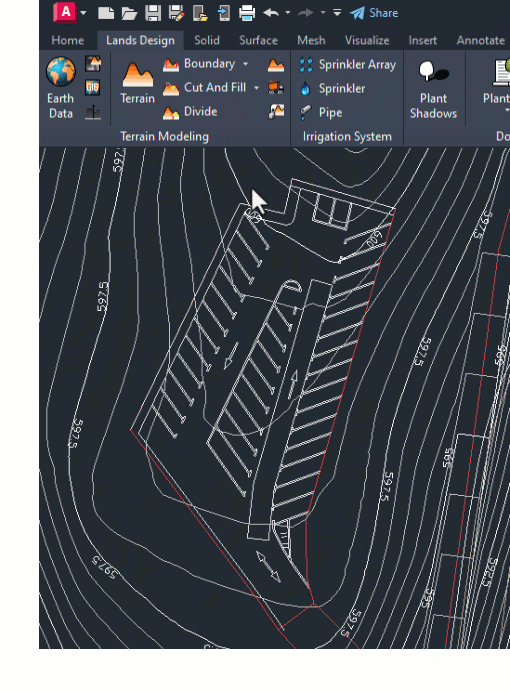Open an existing drawing file
Screen dimensions: 510x692
click(x=129, y=13)
